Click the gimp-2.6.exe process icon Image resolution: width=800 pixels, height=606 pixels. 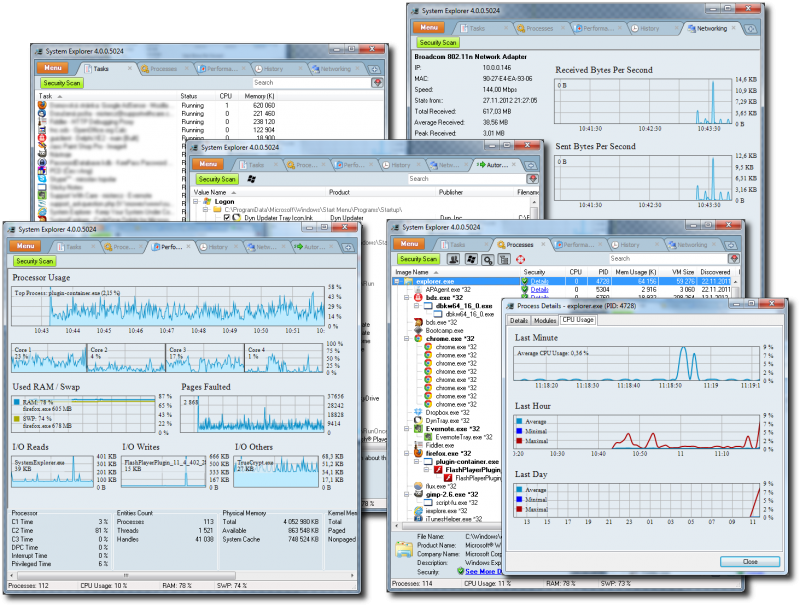418,494
